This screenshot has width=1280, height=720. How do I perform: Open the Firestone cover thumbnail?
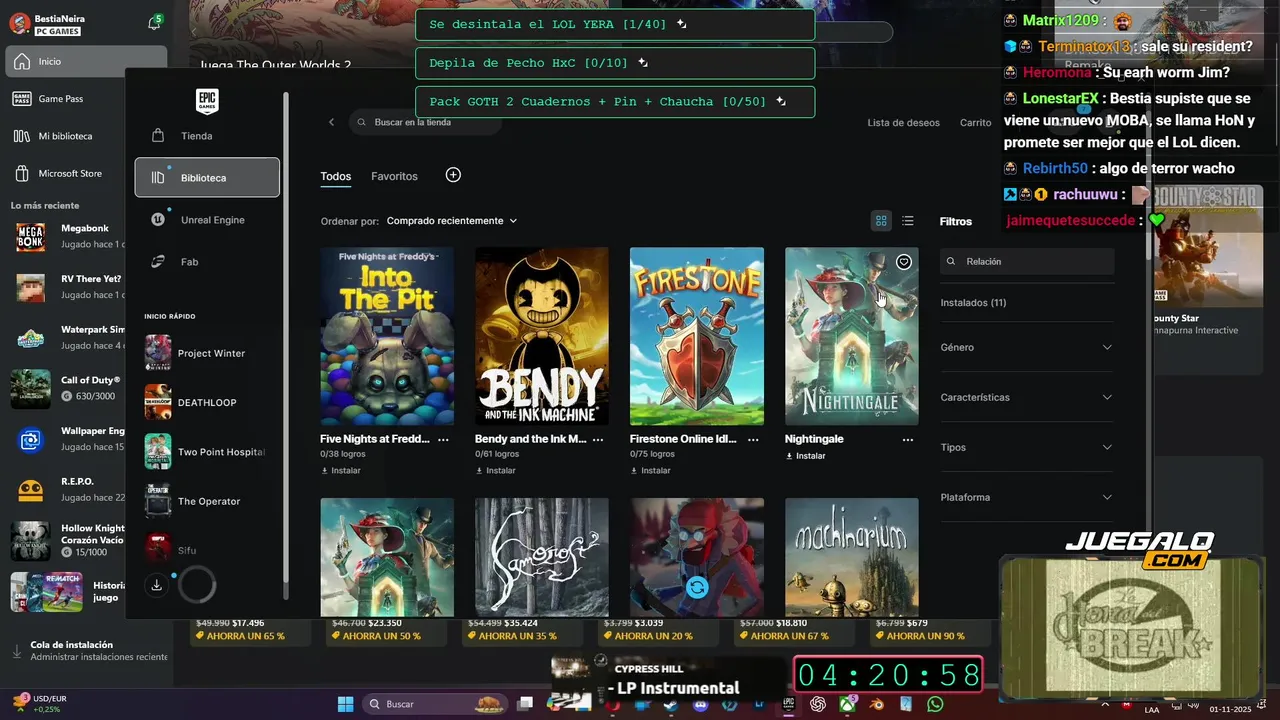click(x=697, y=336)
